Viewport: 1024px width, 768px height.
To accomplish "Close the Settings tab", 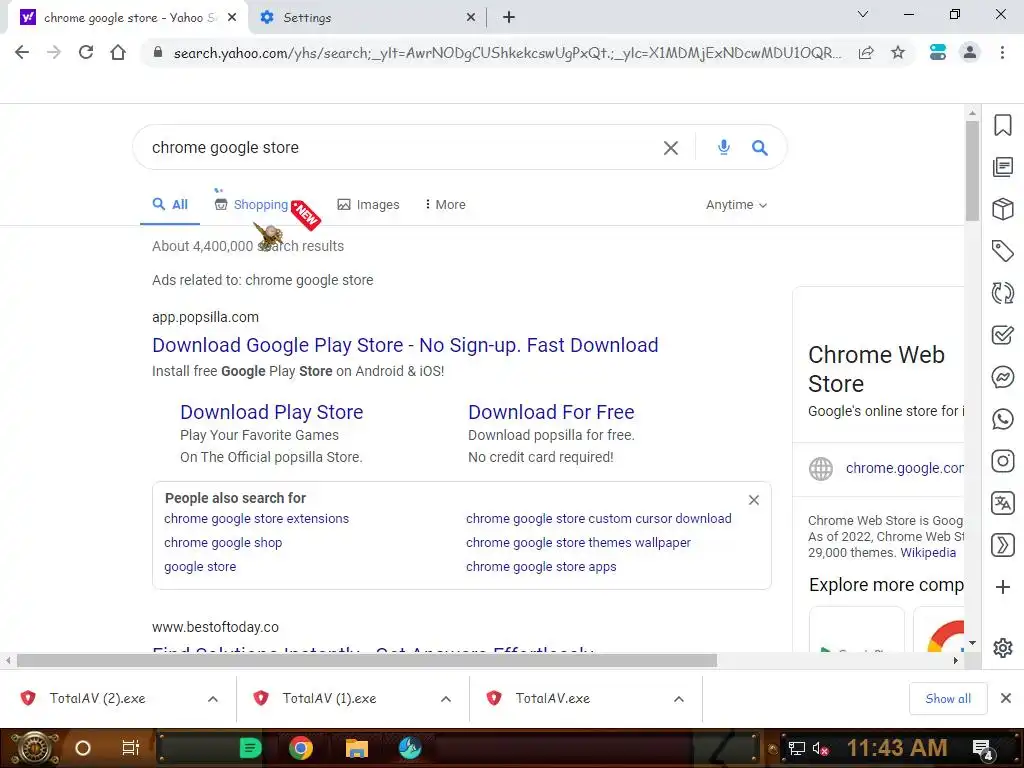I will 471,18.
